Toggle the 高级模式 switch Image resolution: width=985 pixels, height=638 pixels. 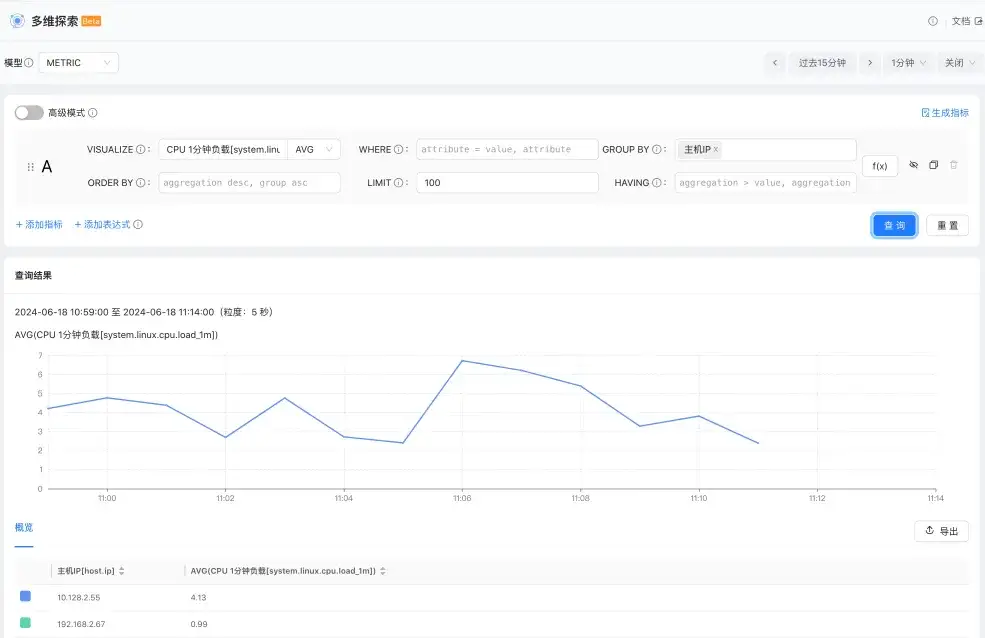pyautogui.click(x=29, y=113)
